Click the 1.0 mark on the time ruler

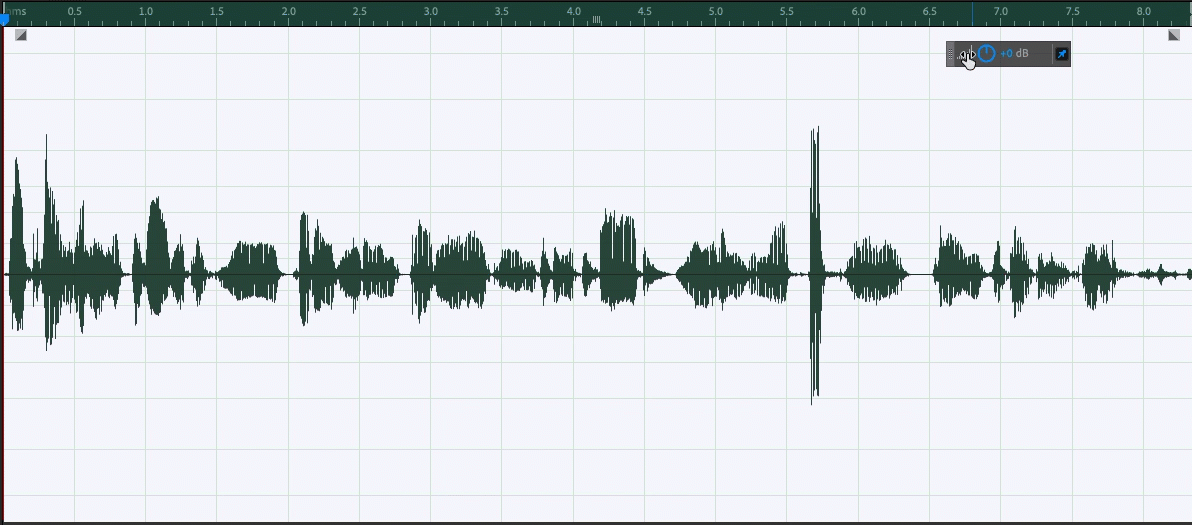[146, 12]
